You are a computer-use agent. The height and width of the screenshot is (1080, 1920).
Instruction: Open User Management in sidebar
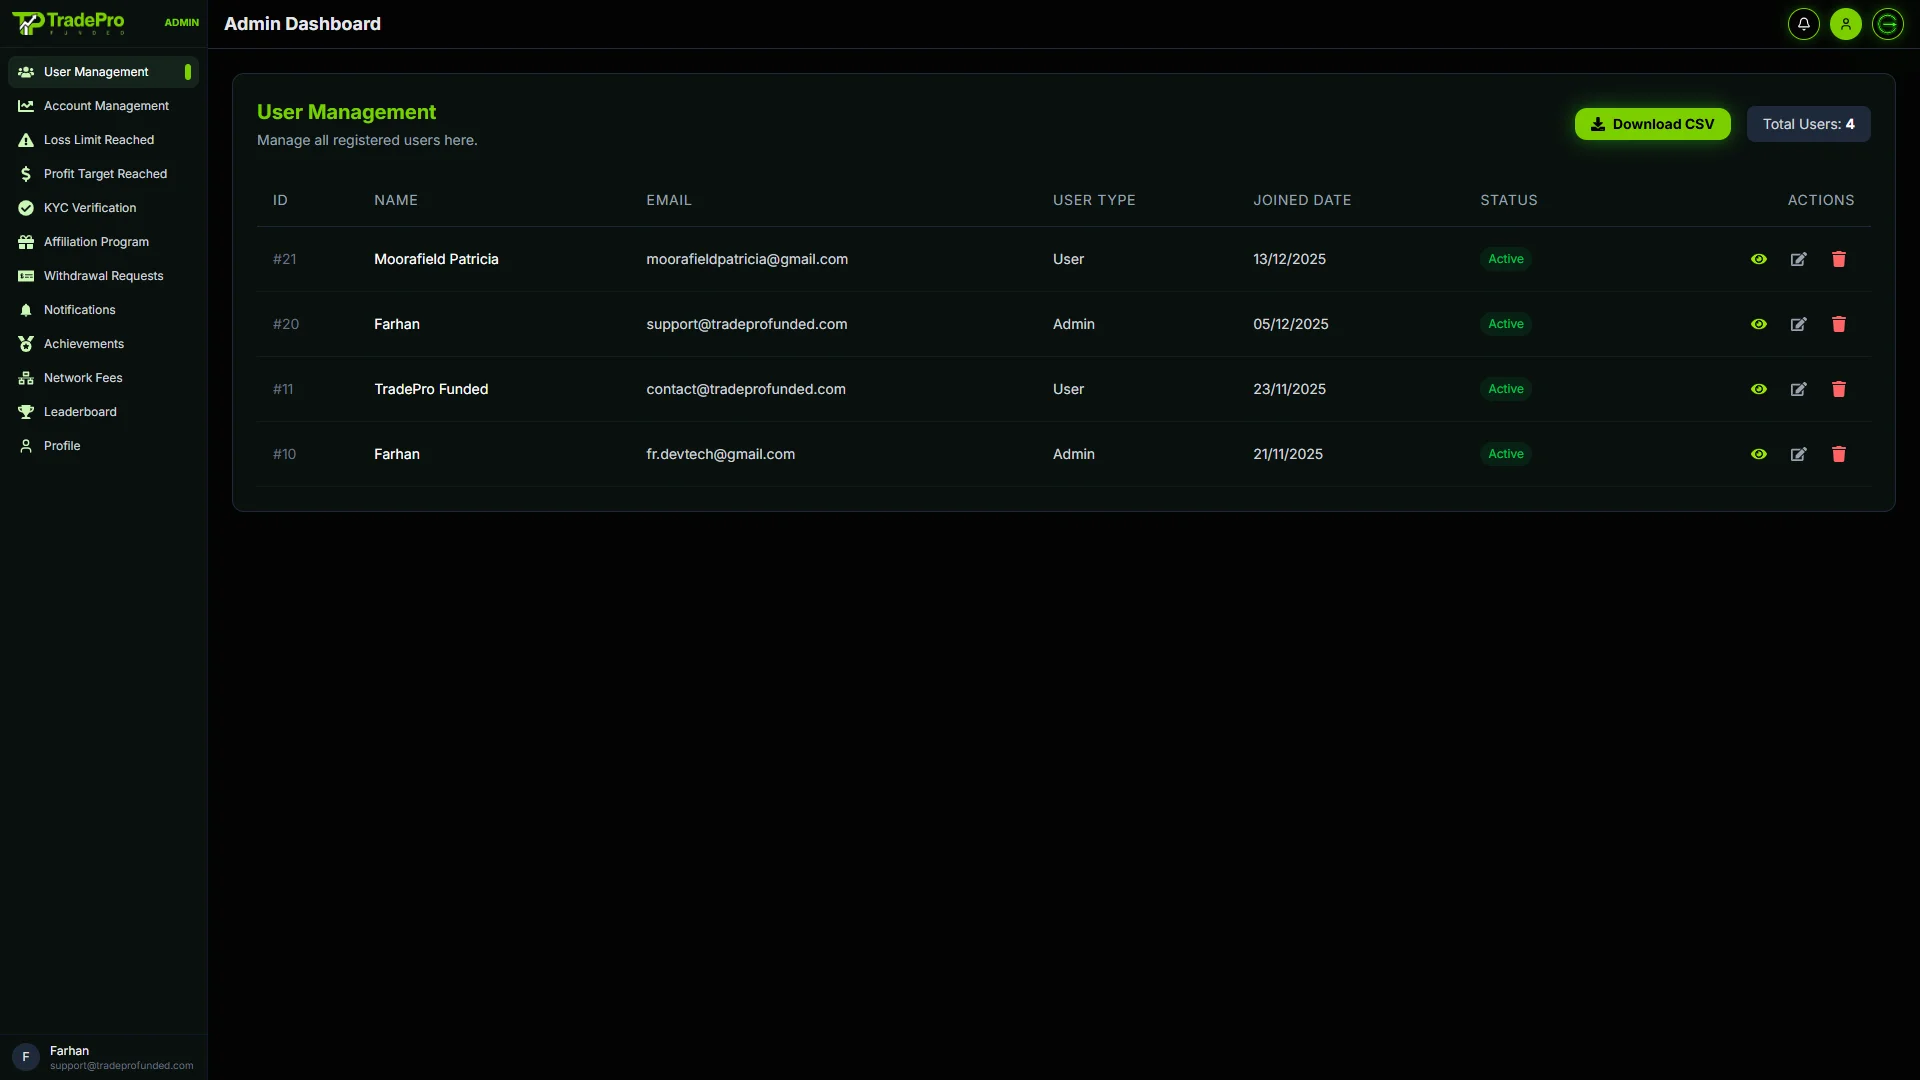coord(103,72)
